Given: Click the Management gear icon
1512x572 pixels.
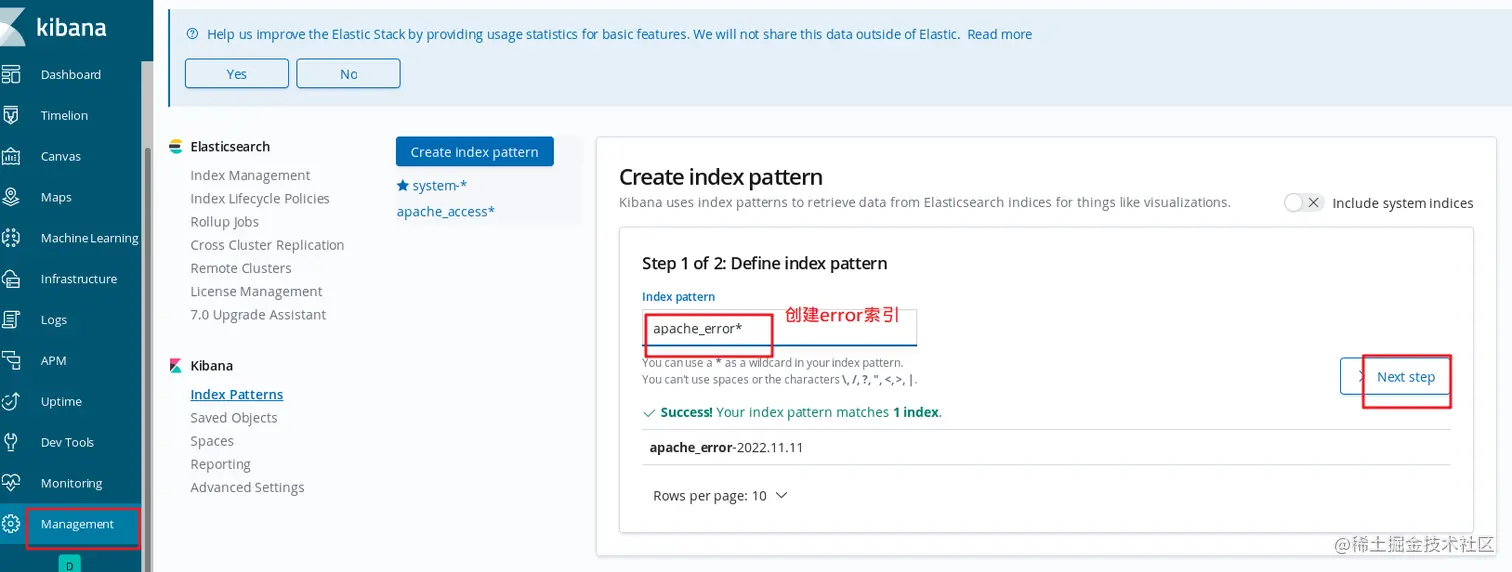Looking at the screenshot, I should click(x=11, y=524).
